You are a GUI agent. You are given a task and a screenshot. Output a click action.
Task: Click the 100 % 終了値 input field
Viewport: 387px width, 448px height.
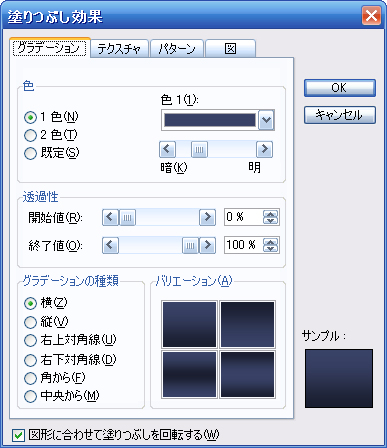(x=243, y=245)
